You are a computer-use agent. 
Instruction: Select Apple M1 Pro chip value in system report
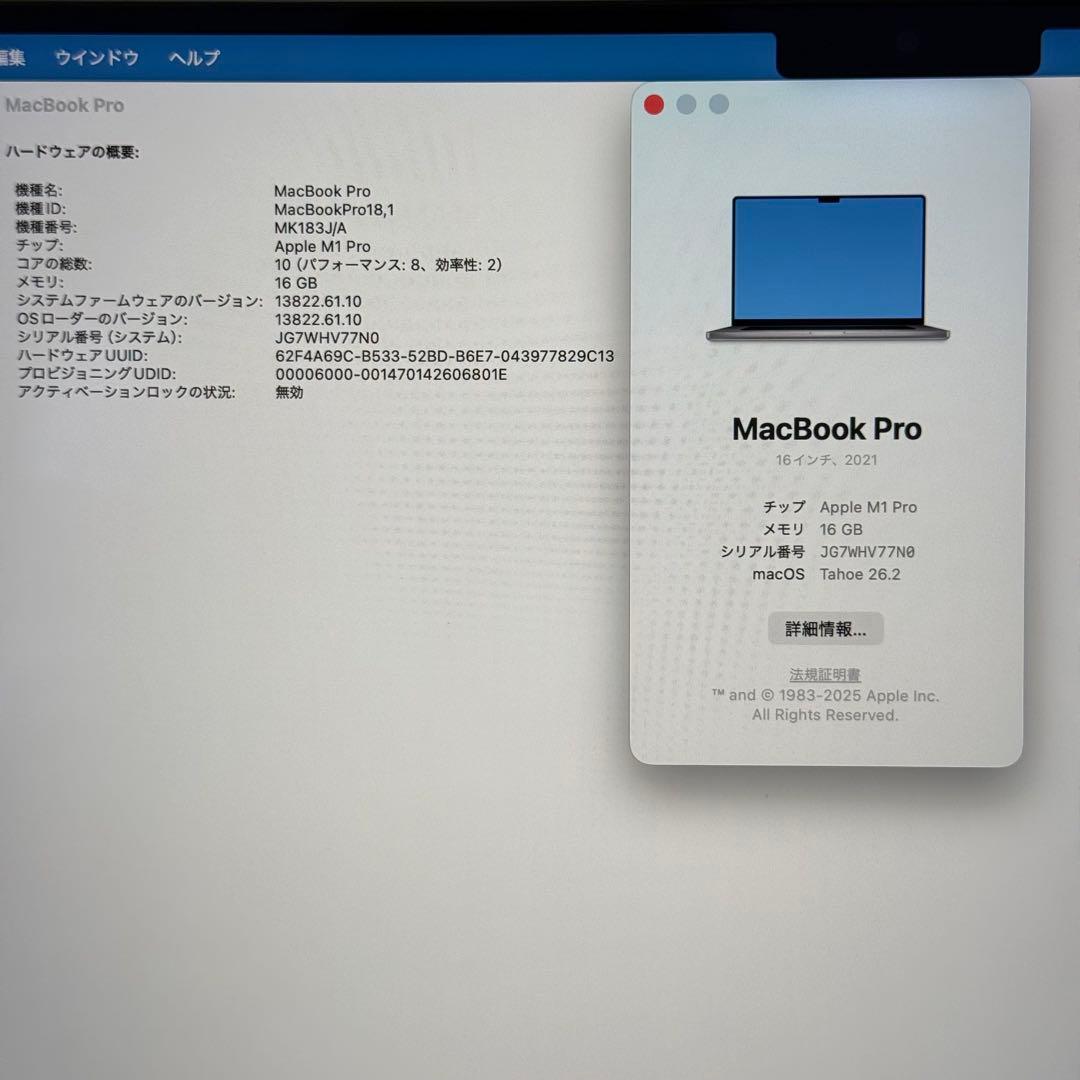click(x=322, y=247)
